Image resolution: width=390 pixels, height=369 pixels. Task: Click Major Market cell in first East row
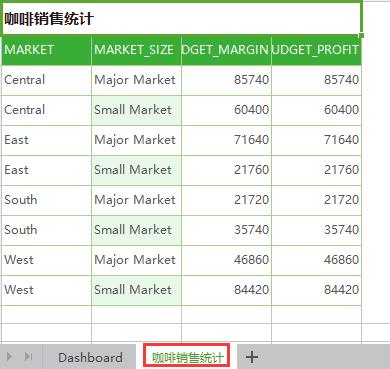137,140
